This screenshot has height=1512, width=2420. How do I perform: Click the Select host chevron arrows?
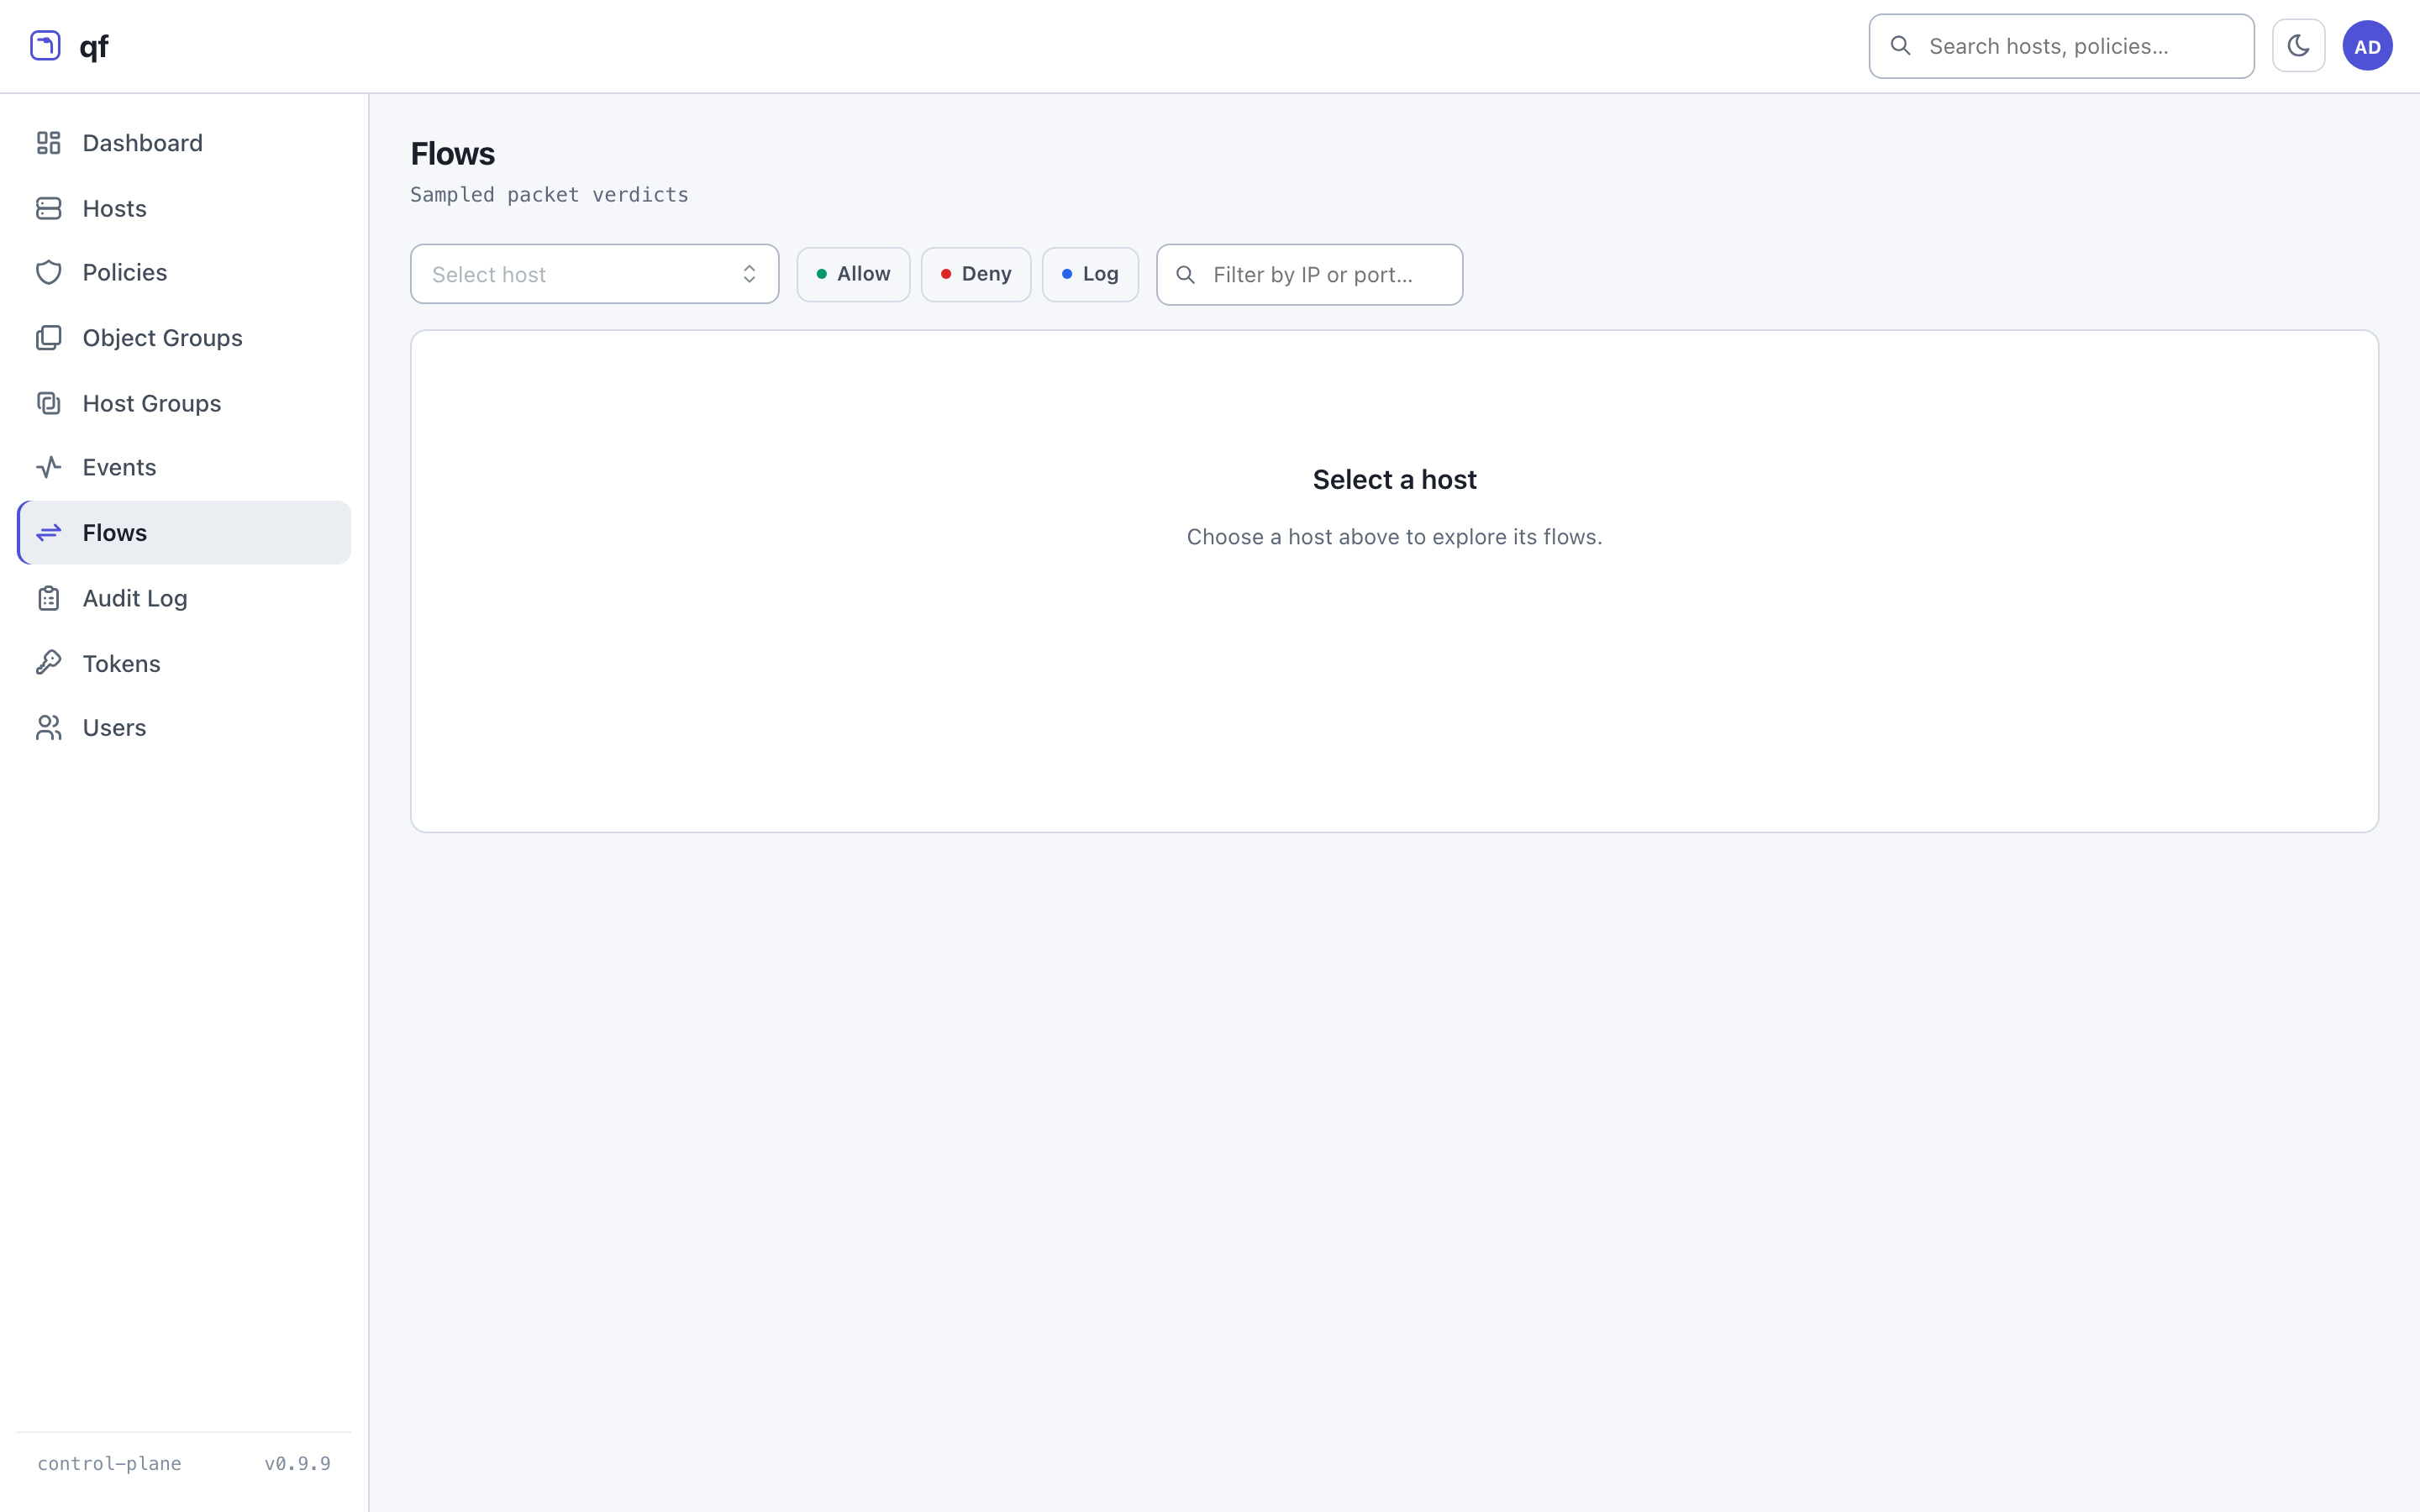click(x=749, y=274)
